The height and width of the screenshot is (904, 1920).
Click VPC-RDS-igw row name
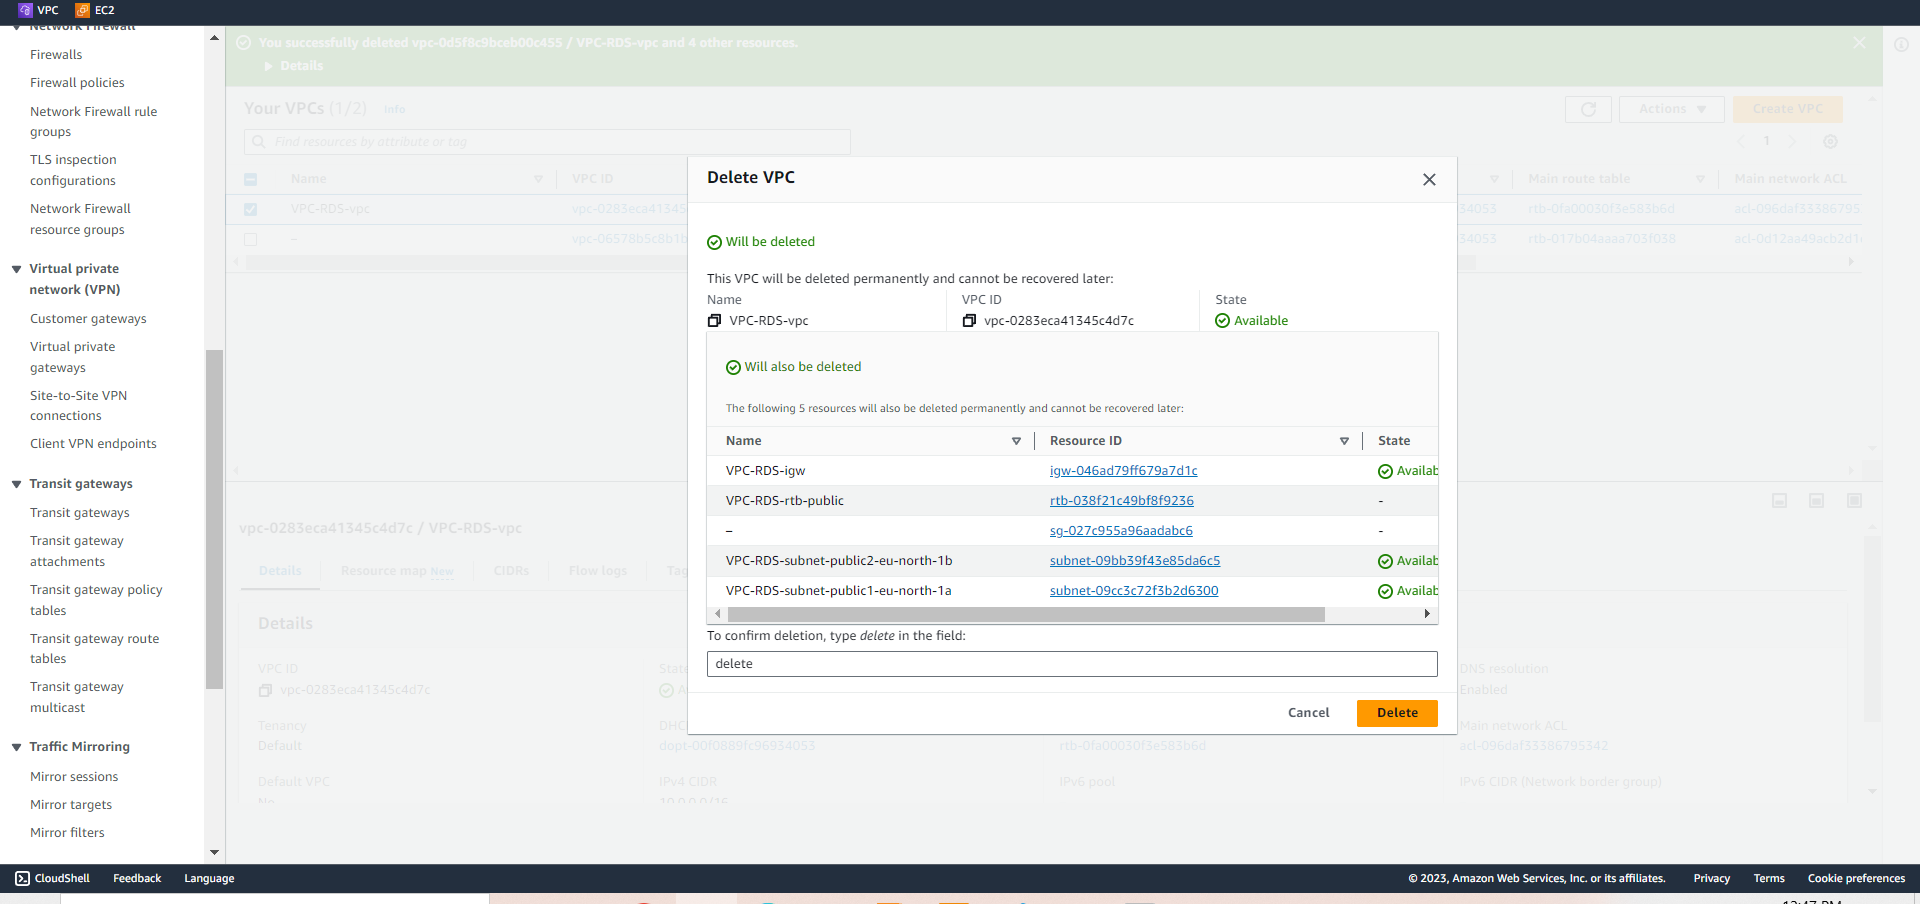point(766,471)
